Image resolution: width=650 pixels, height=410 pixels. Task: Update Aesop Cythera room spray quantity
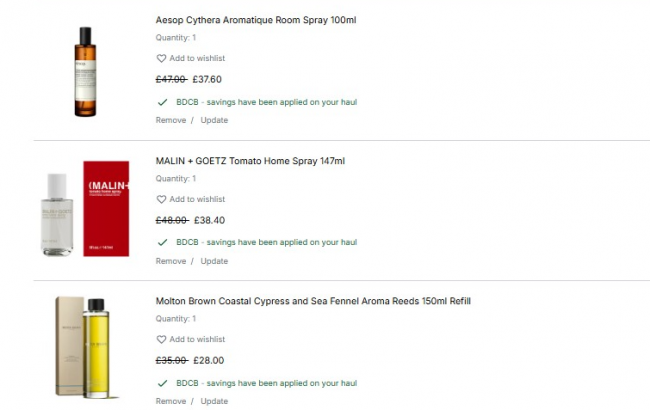pyautogui.click(x=214, y=120)
